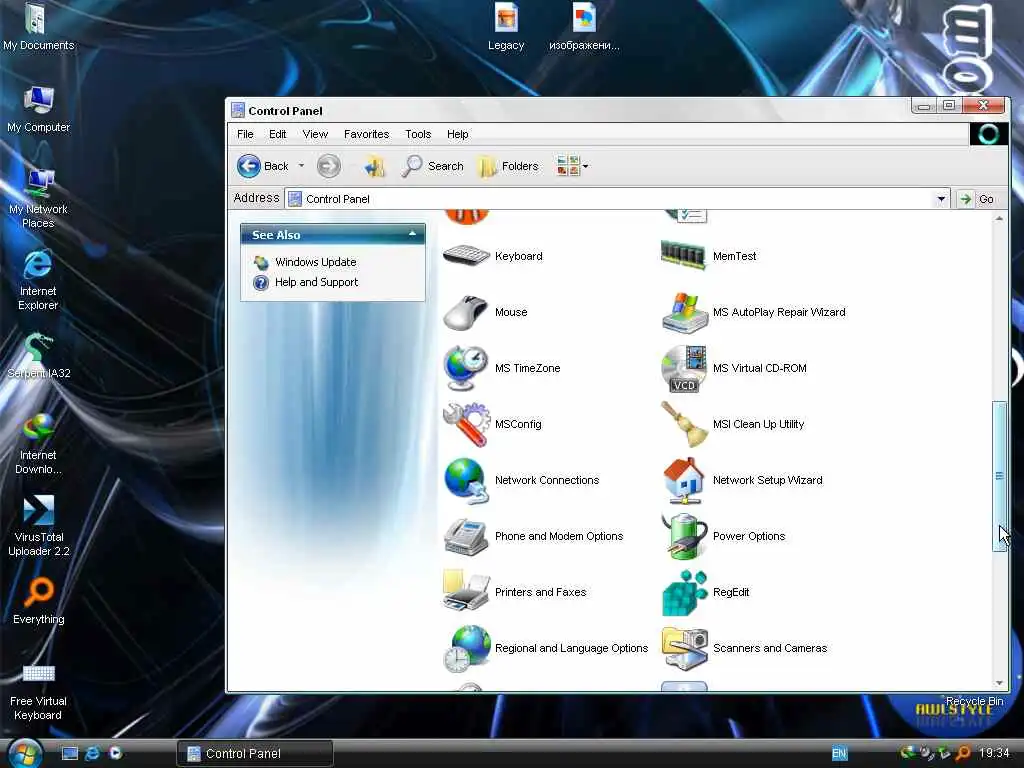Click the Windows Start orb
This screenshot has height=768, width=1024.
pyautogui.click(x=25, y=752)
